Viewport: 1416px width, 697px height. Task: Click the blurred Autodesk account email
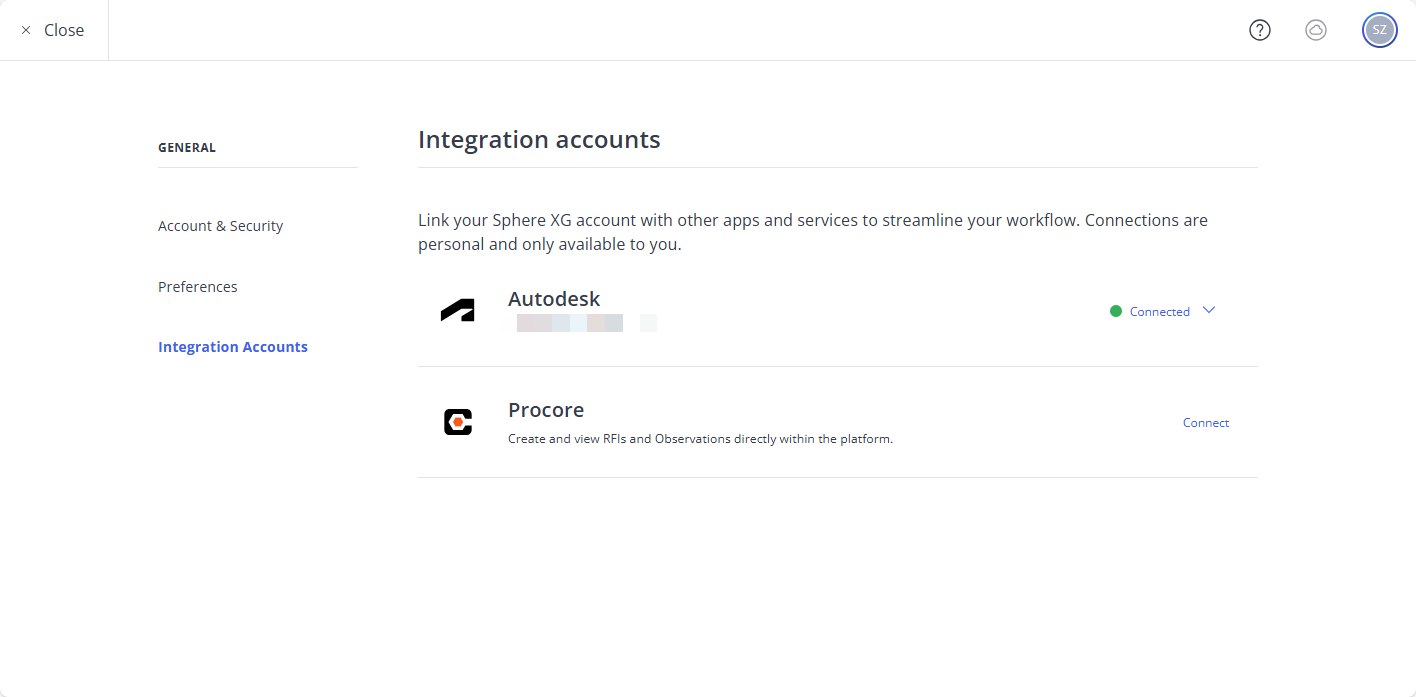[585, 323]
